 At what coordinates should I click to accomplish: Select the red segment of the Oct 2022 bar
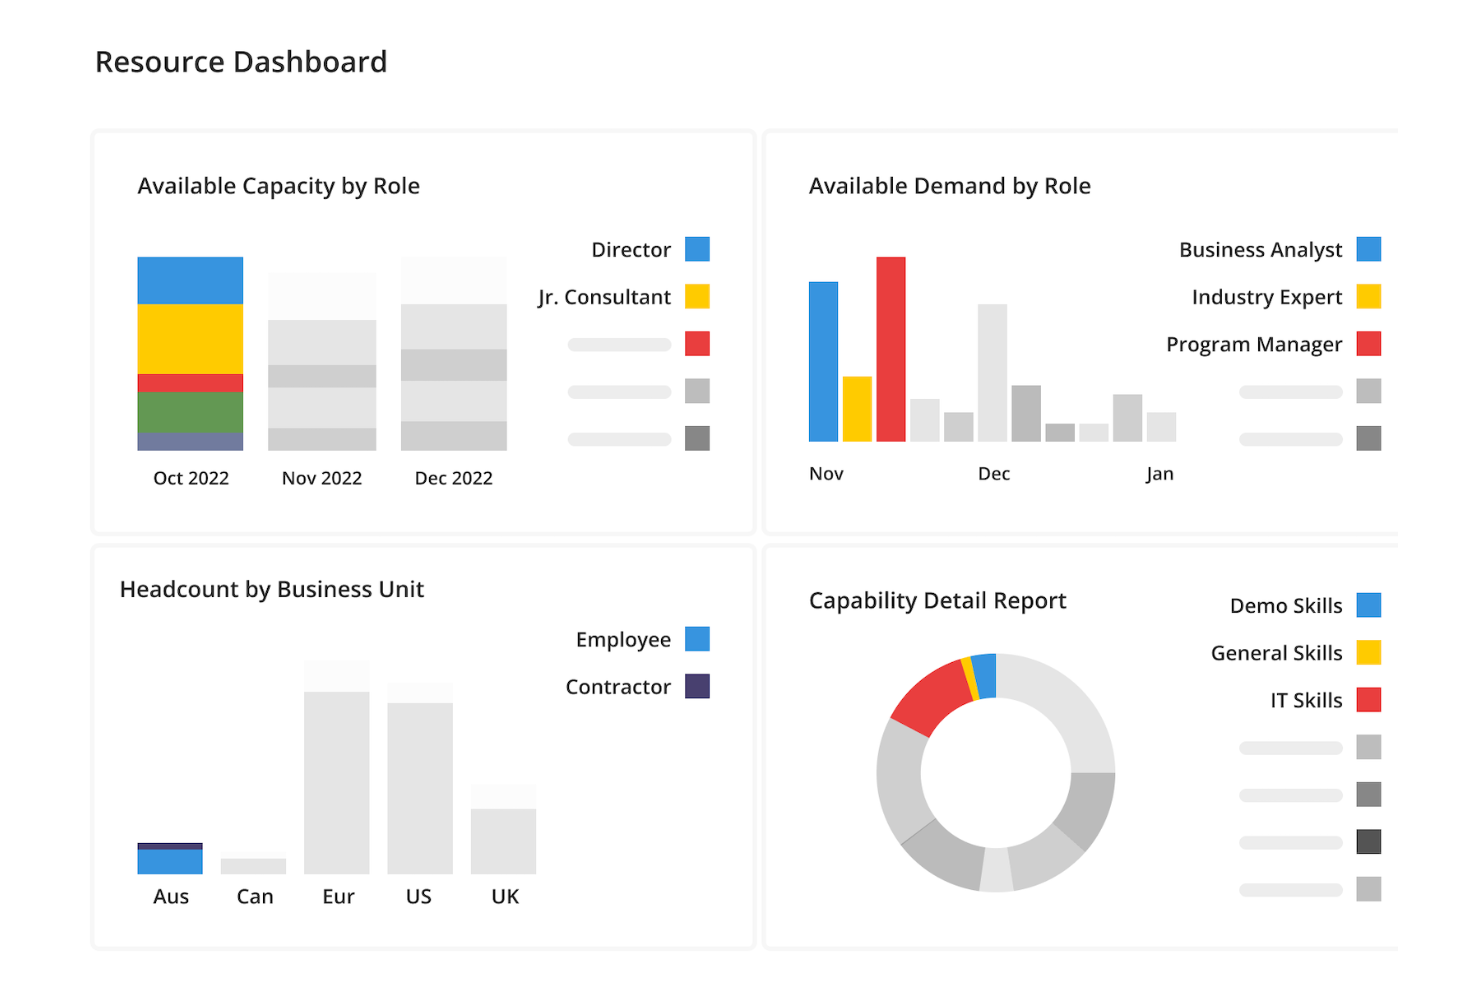tap(190, 383)
